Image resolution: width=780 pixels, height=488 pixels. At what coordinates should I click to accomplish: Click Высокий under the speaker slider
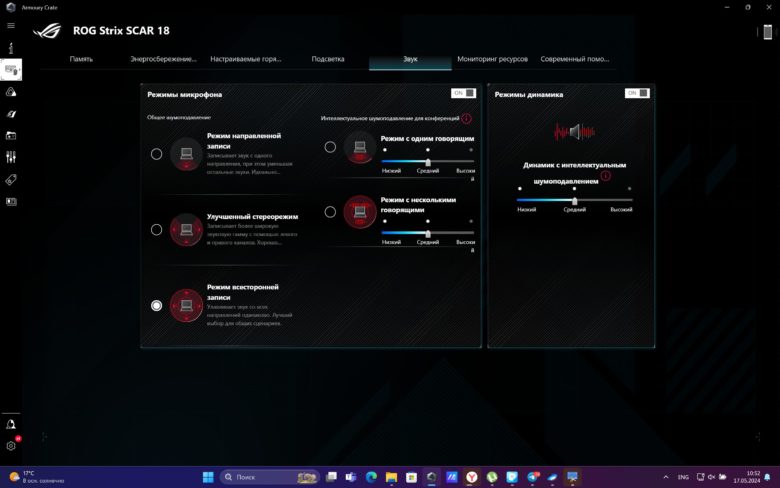tap(621, 209)
